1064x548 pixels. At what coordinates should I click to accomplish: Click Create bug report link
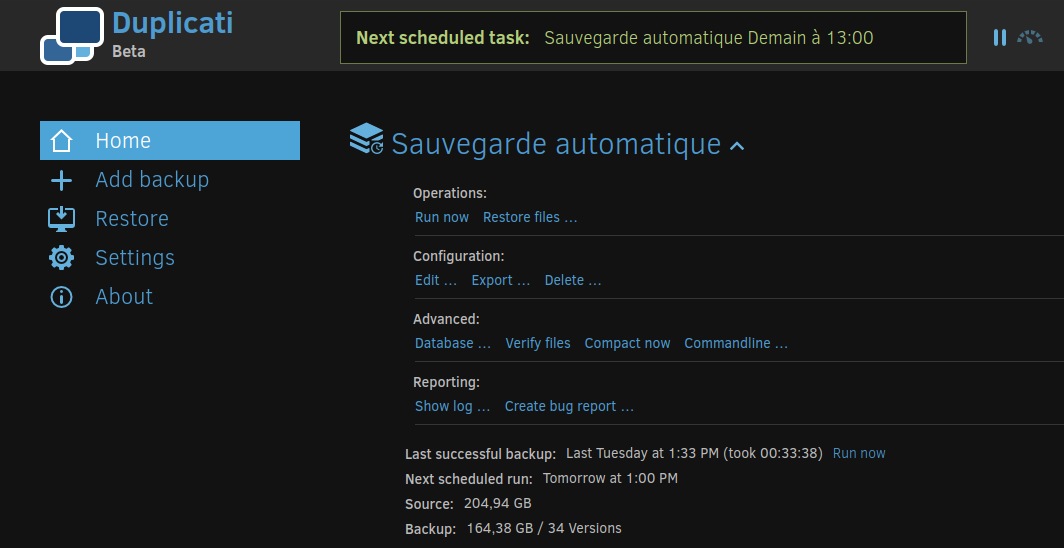(569, 406)
